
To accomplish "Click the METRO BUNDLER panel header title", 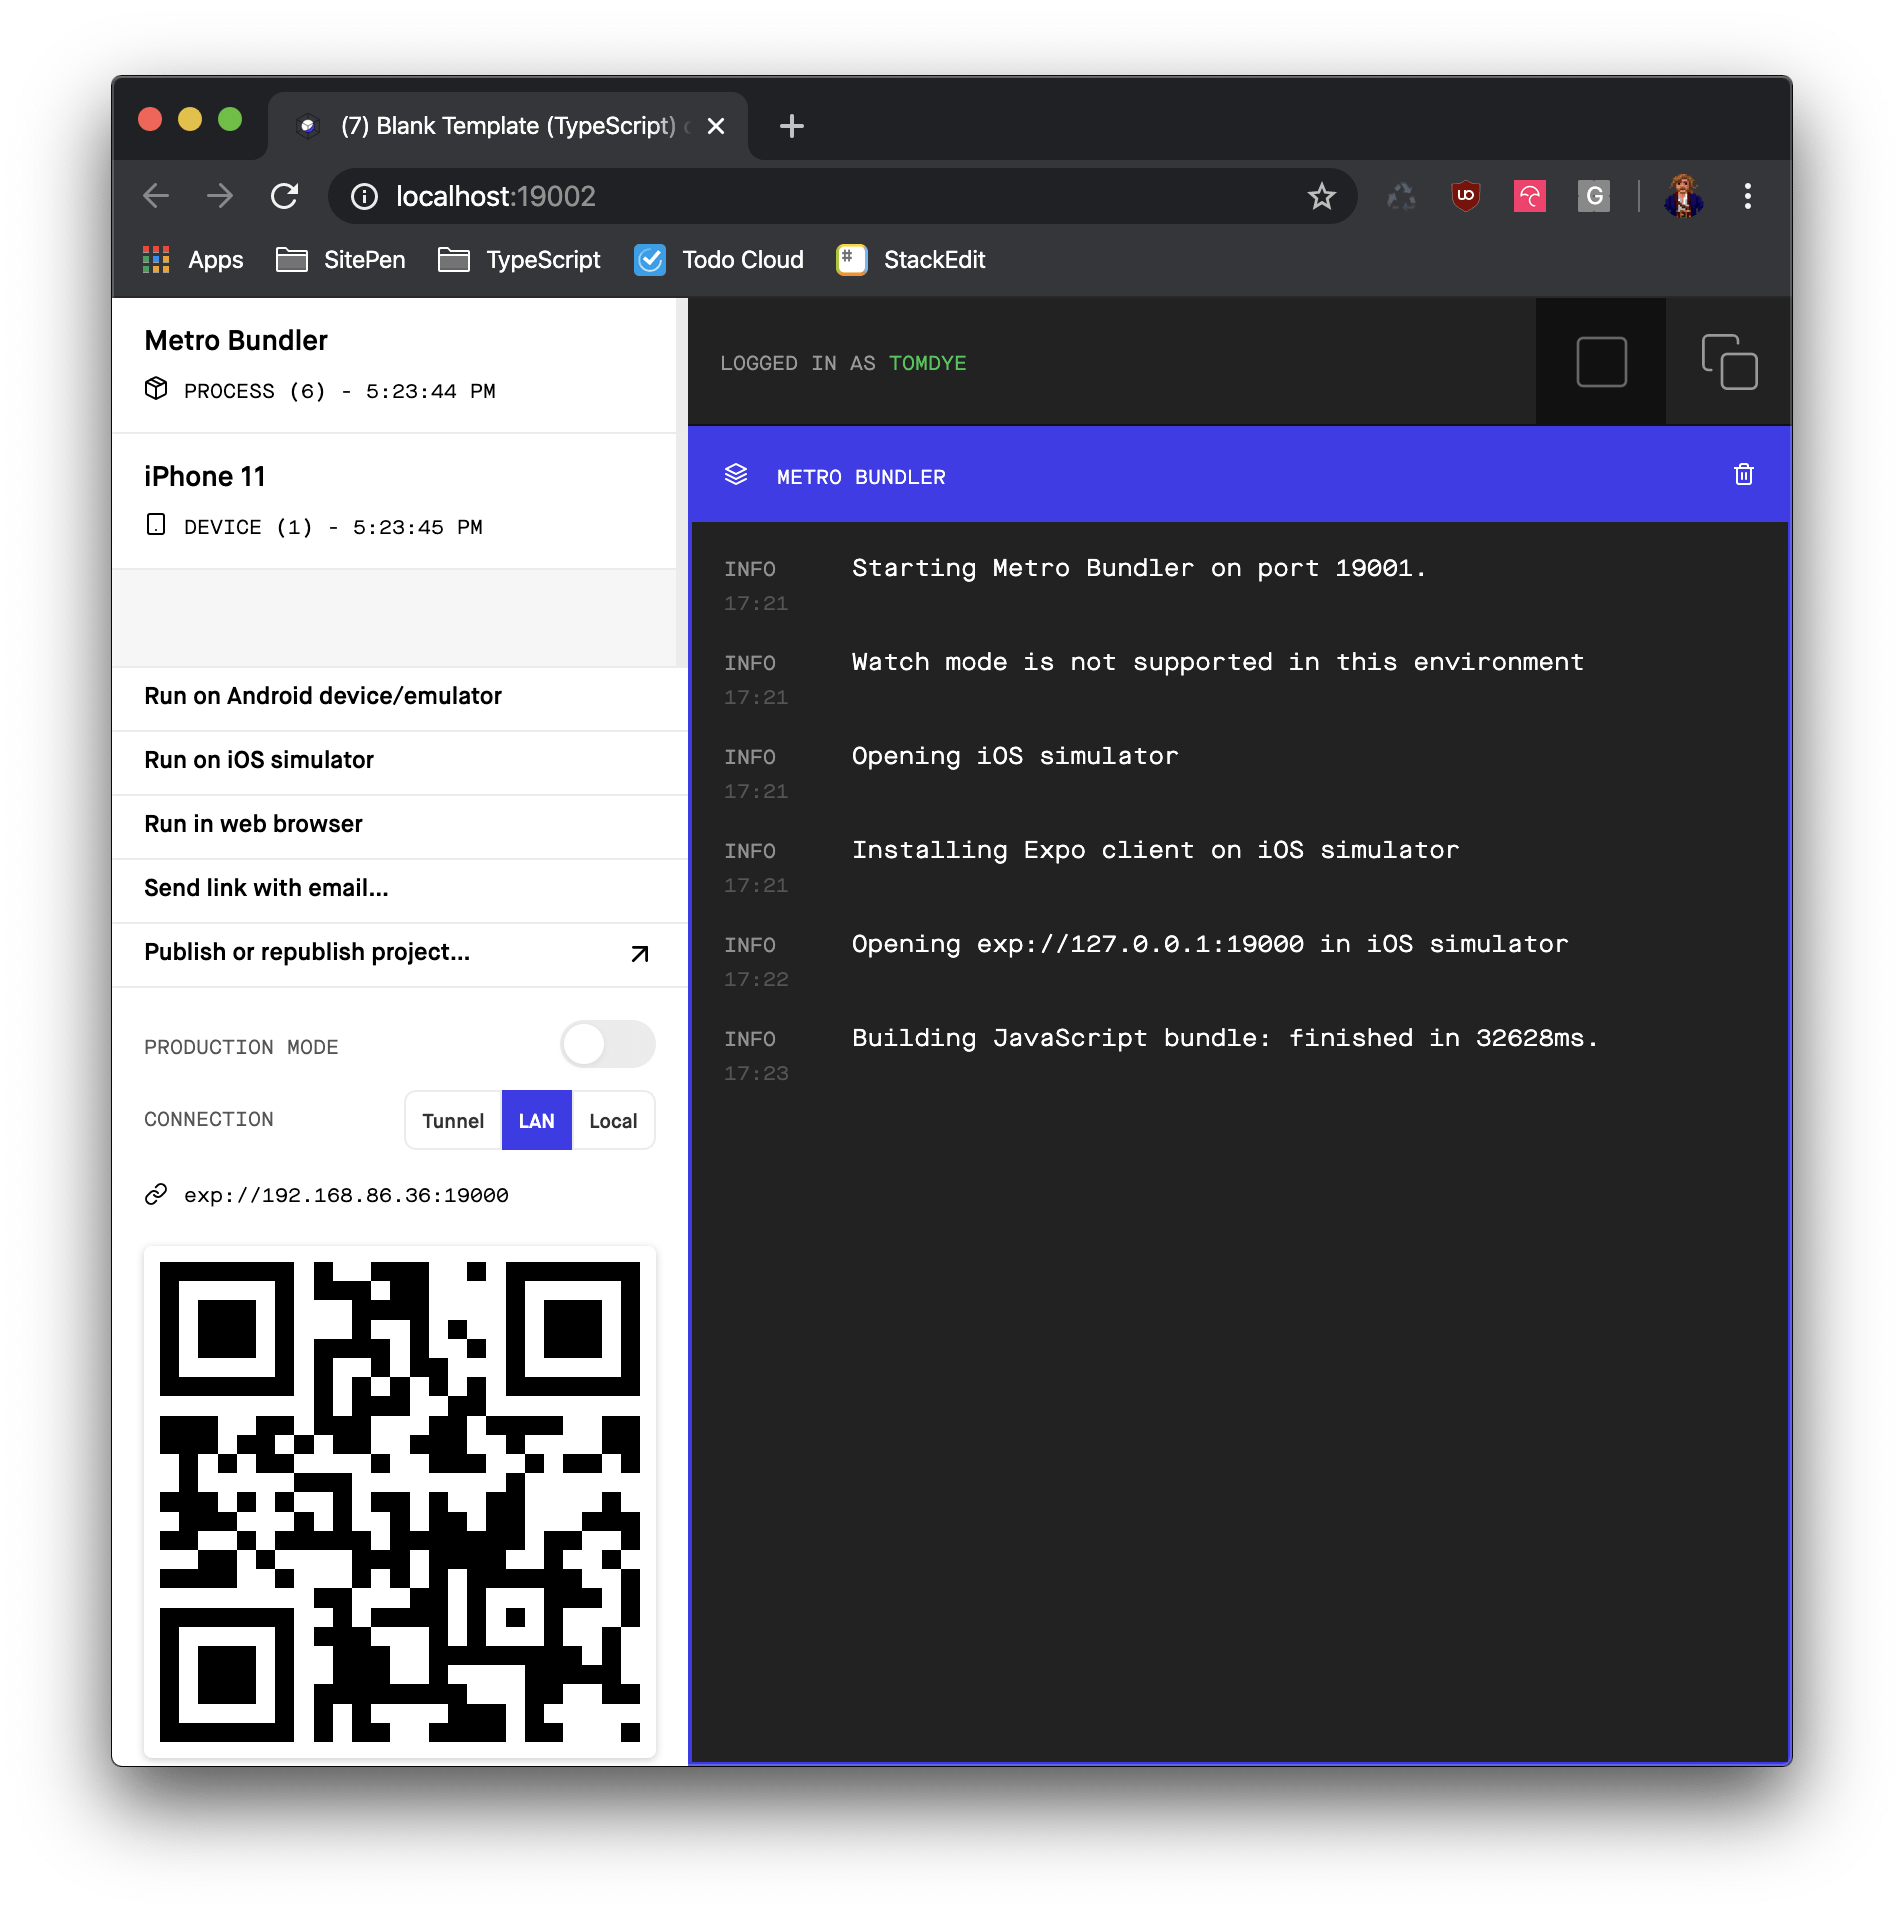I will 861,478.
